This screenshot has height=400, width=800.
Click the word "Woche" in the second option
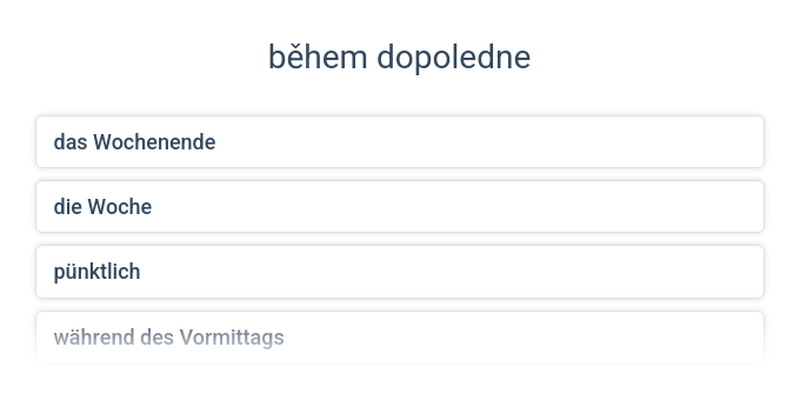pyautogui.click(x=120, y=207)
